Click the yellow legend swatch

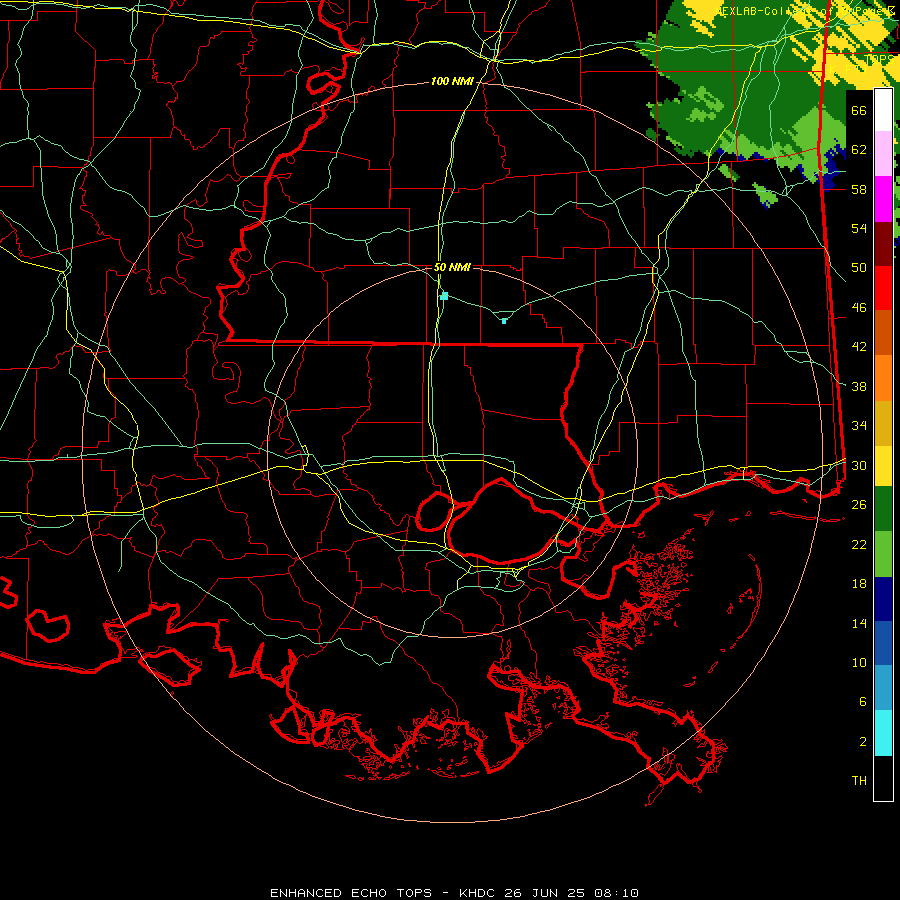(x=883, y=466)
